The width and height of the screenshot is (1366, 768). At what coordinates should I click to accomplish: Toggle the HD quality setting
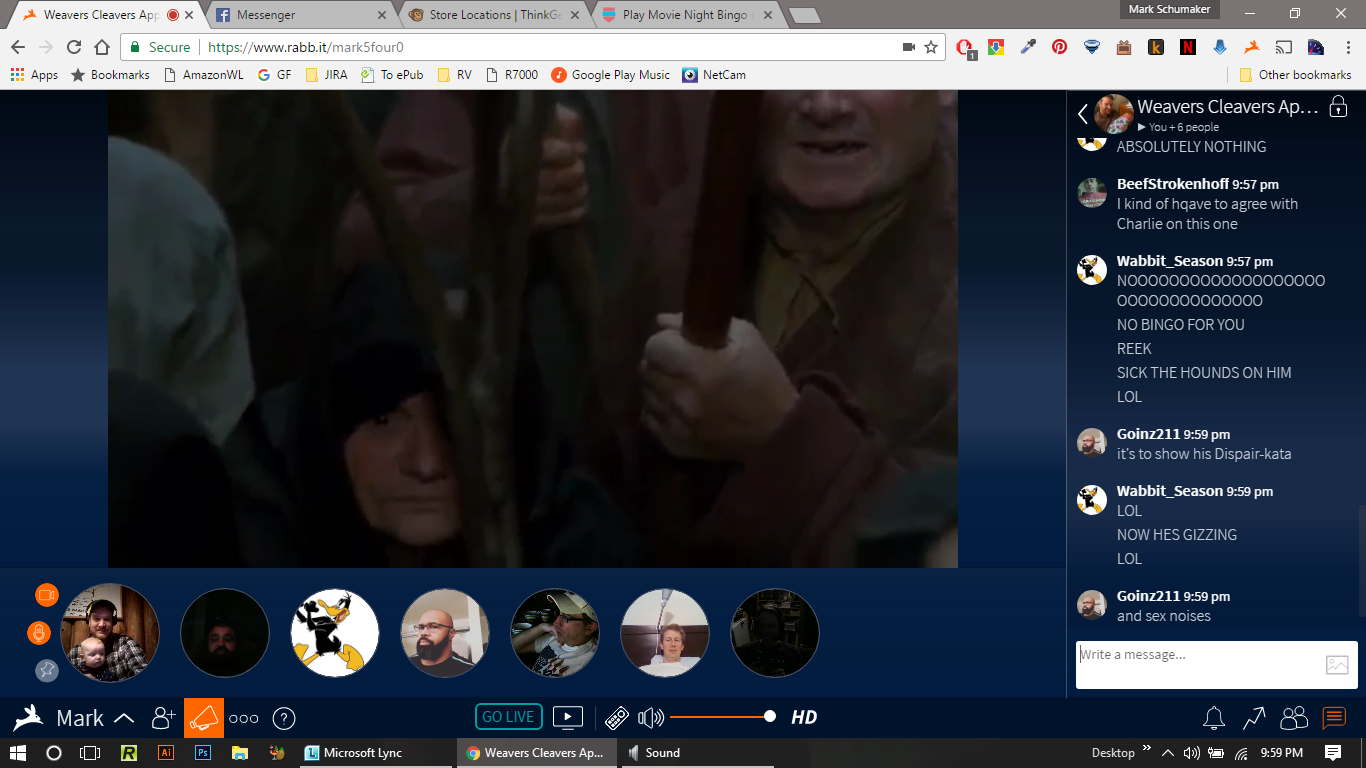[804, 717]
